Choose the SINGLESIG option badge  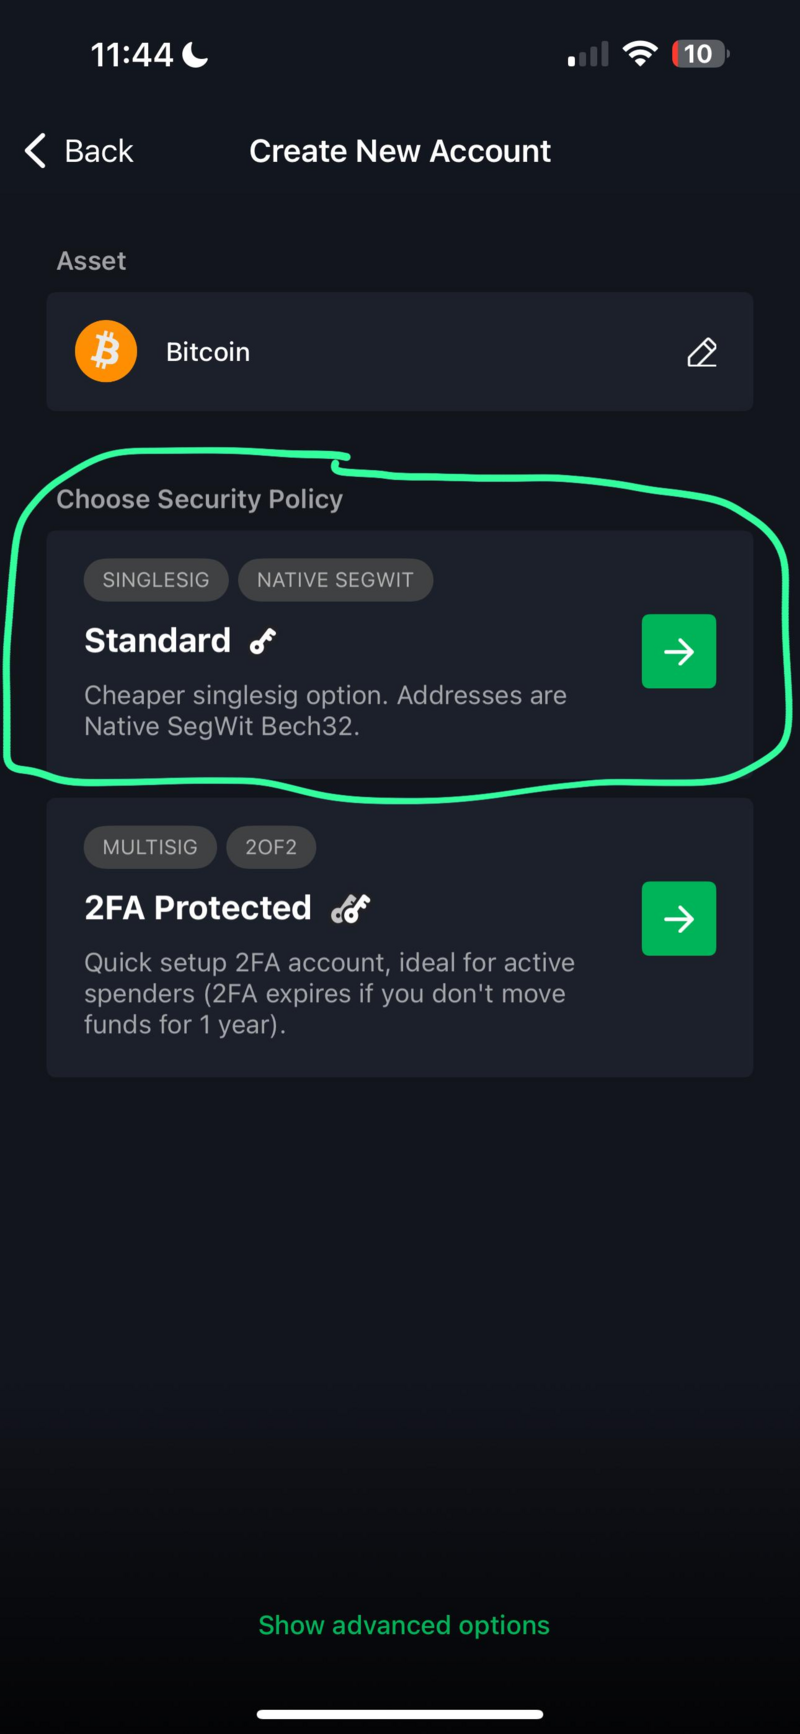156,580
